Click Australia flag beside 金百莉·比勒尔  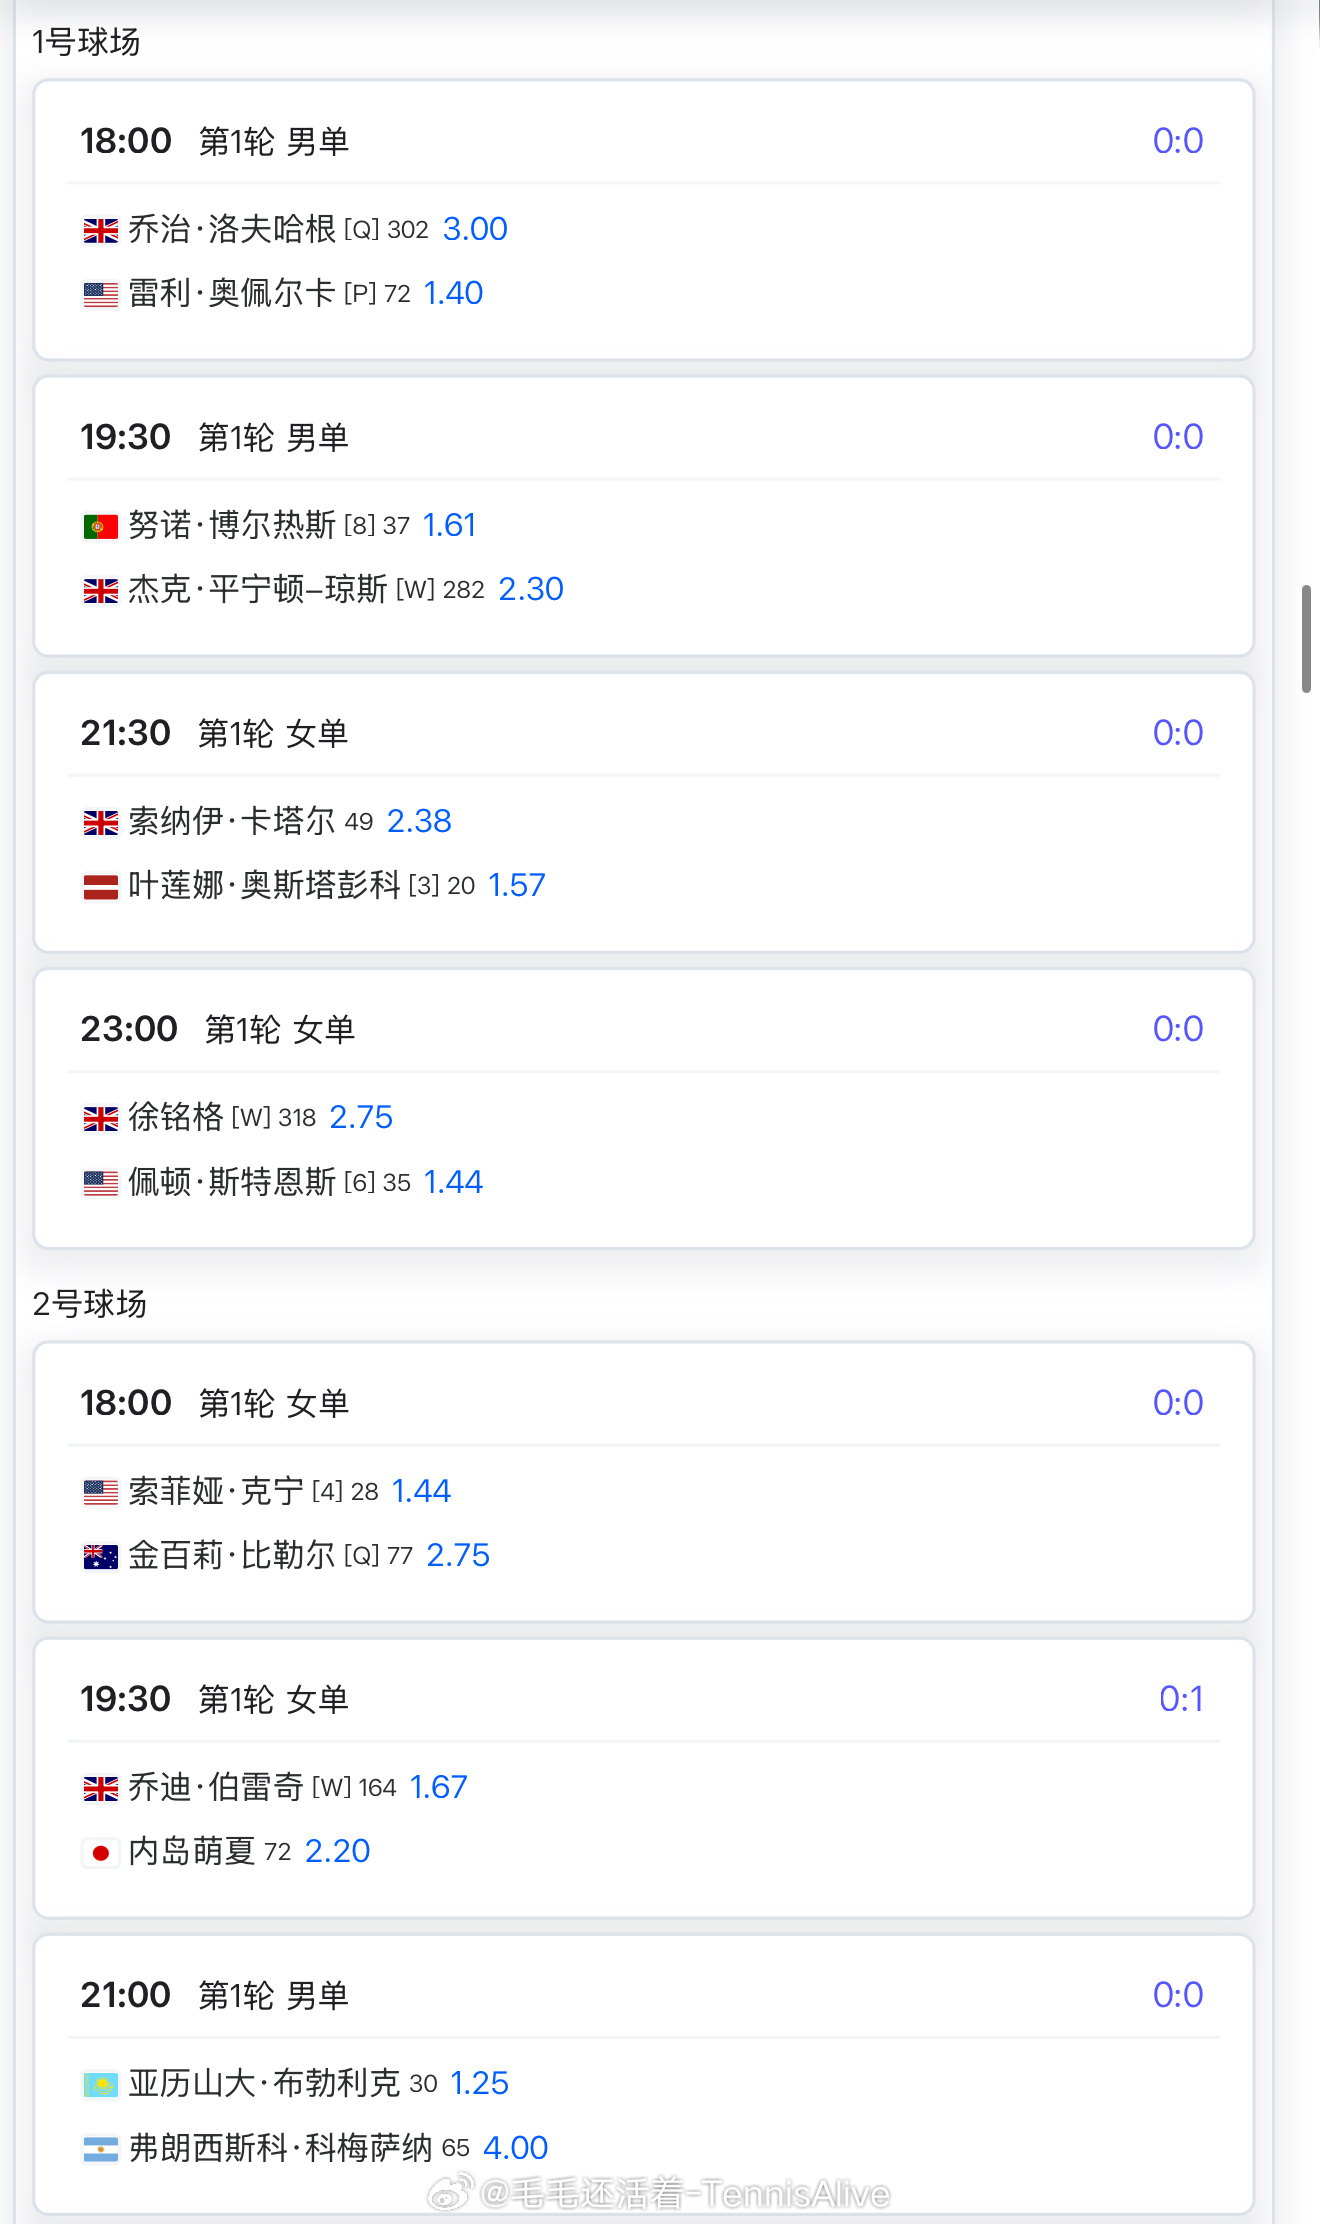click(x=100, y=1557)
